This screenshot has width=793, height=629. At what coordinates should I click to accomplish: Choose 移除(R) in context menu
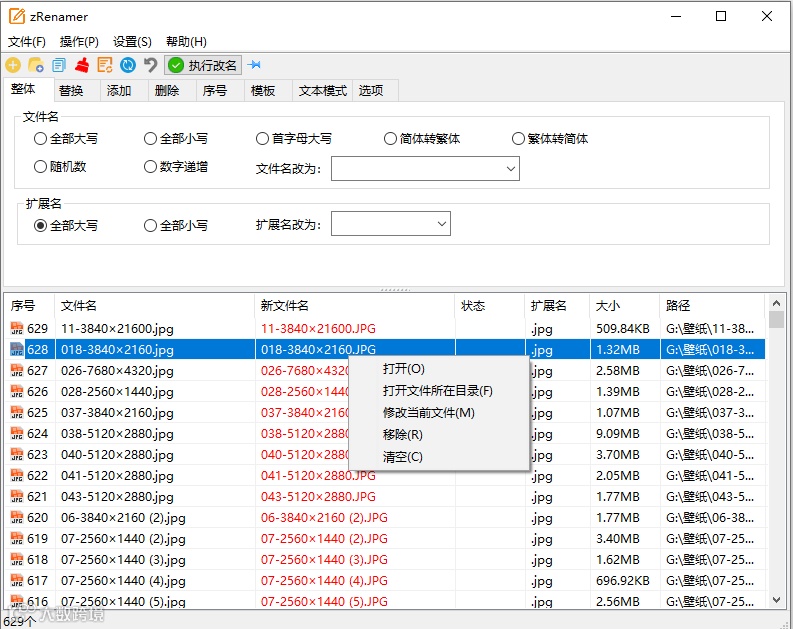coord(439,435)
